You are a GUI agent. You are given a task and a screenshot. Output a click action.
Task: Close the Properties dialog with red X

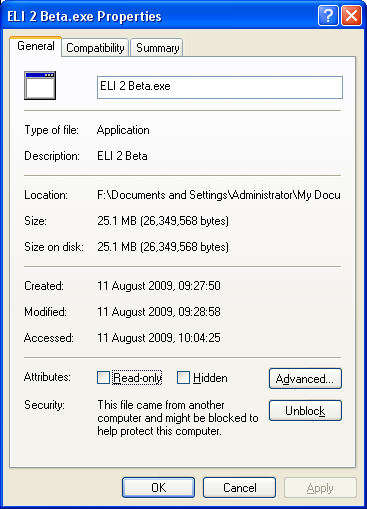[x=351, y=16]
